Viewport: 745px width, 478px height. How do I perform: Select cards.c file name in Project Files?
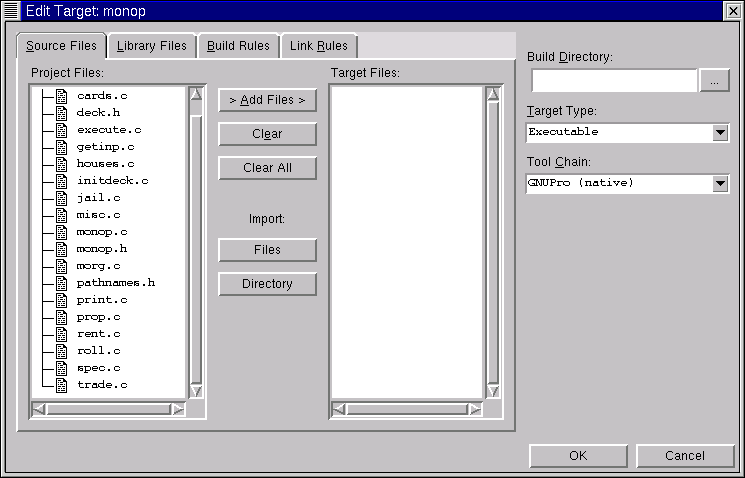tap(102, 96)
